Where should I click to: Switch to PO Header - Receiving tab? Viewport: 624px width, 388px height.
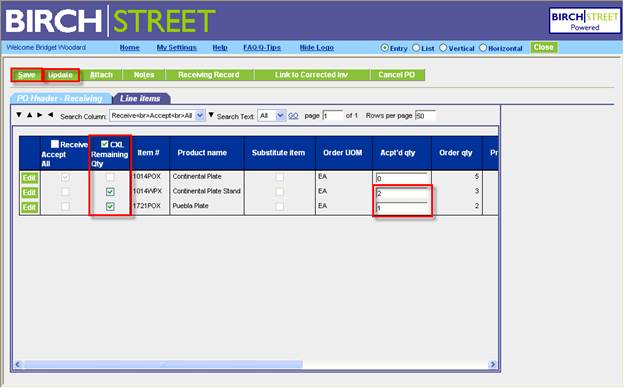pos(60,98)
